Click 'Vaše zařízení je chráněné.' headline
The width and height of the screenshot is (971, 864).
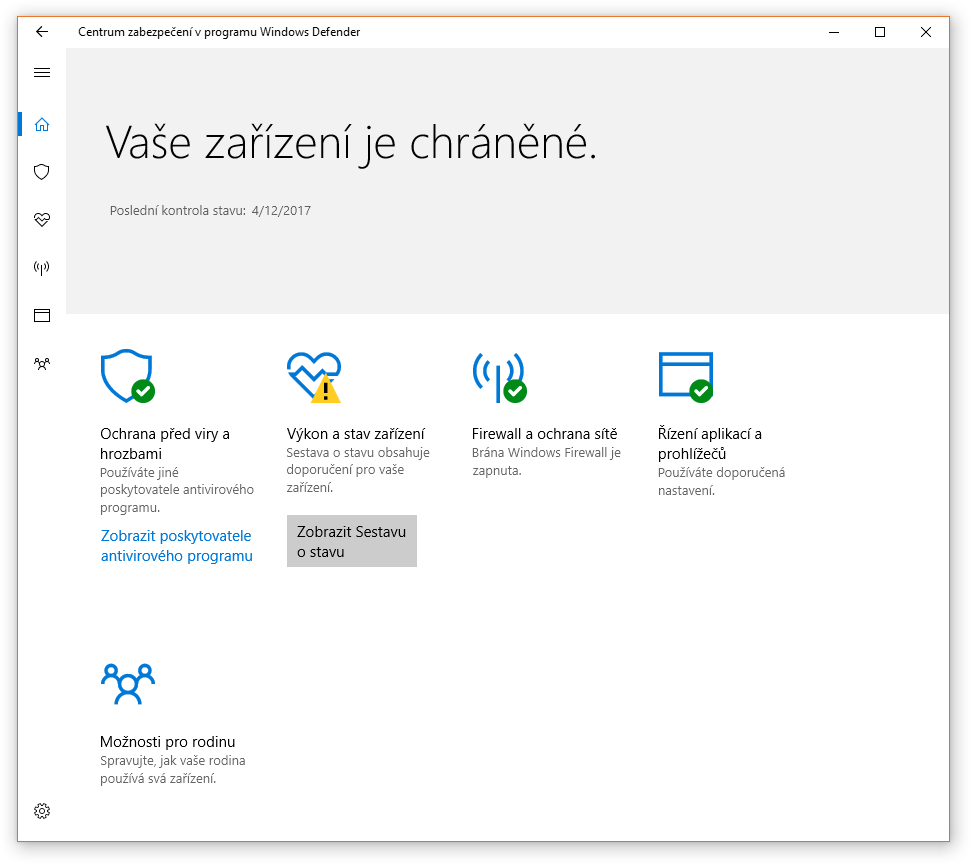(x=351, y=143)
